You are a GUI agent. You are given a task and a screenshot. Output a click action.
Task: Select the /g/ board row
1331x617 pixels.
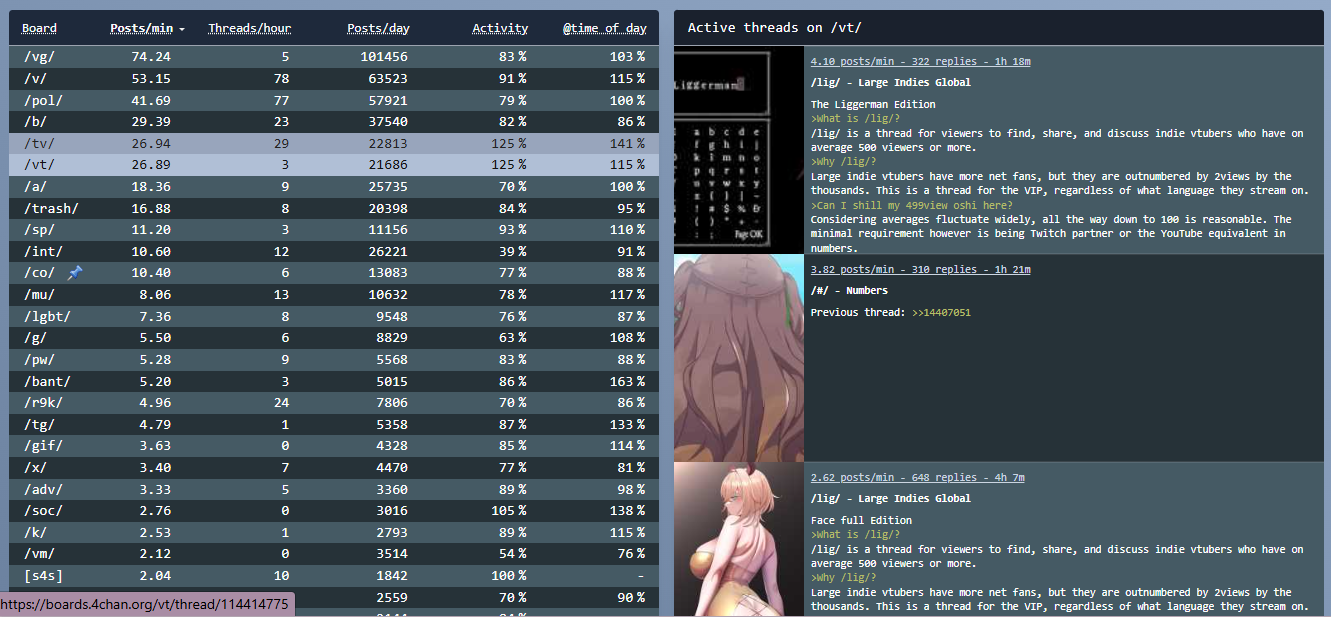334,338
